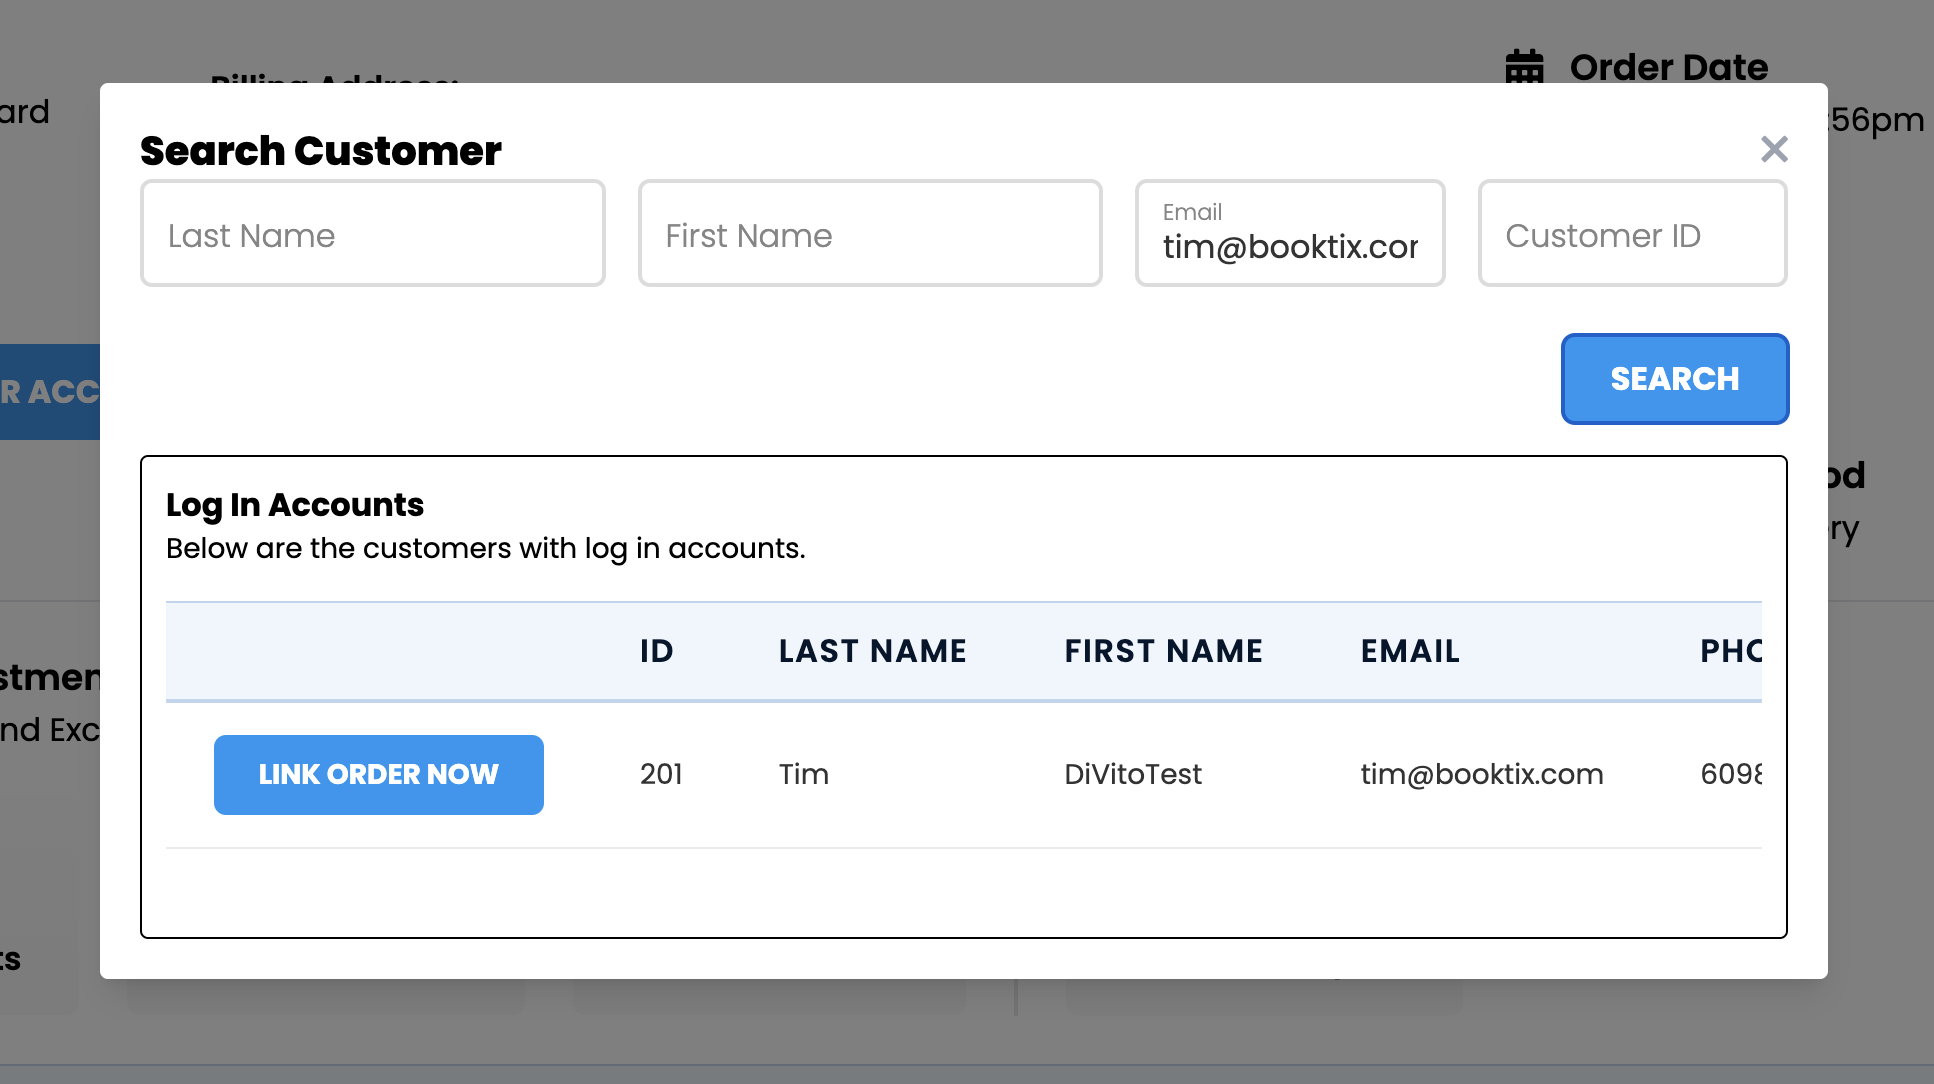Click the LAST NAME column header
This screenshot has width=1934, height=1084.
tap(873, 651)
